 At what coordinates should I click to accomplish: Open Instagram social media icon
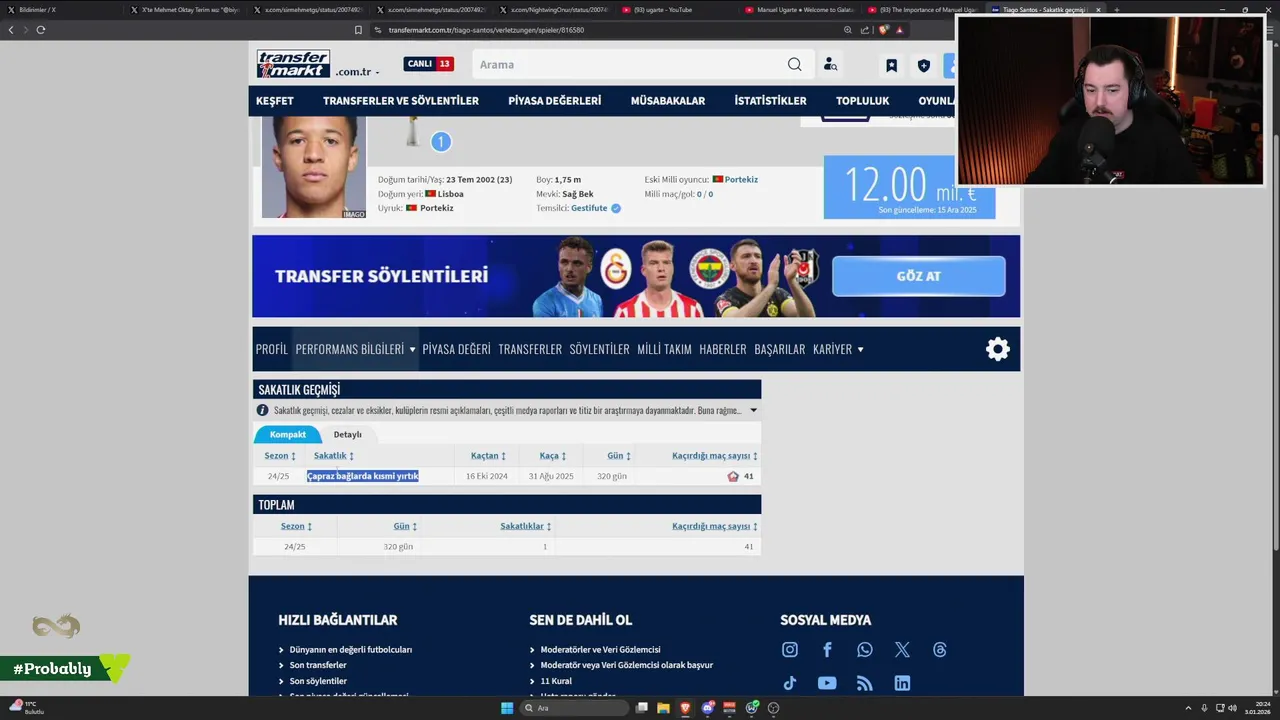coord(790,650)
